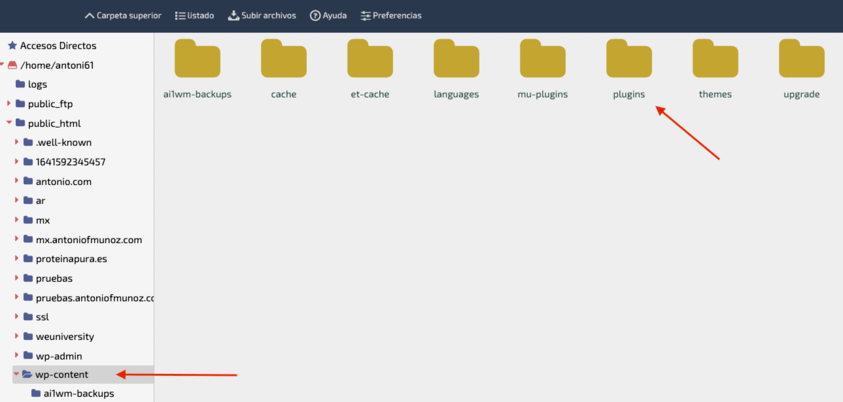Screen dimensions: 843x402
Task: Open the upgrade folder icon
Action: click(x=802, y=58)
